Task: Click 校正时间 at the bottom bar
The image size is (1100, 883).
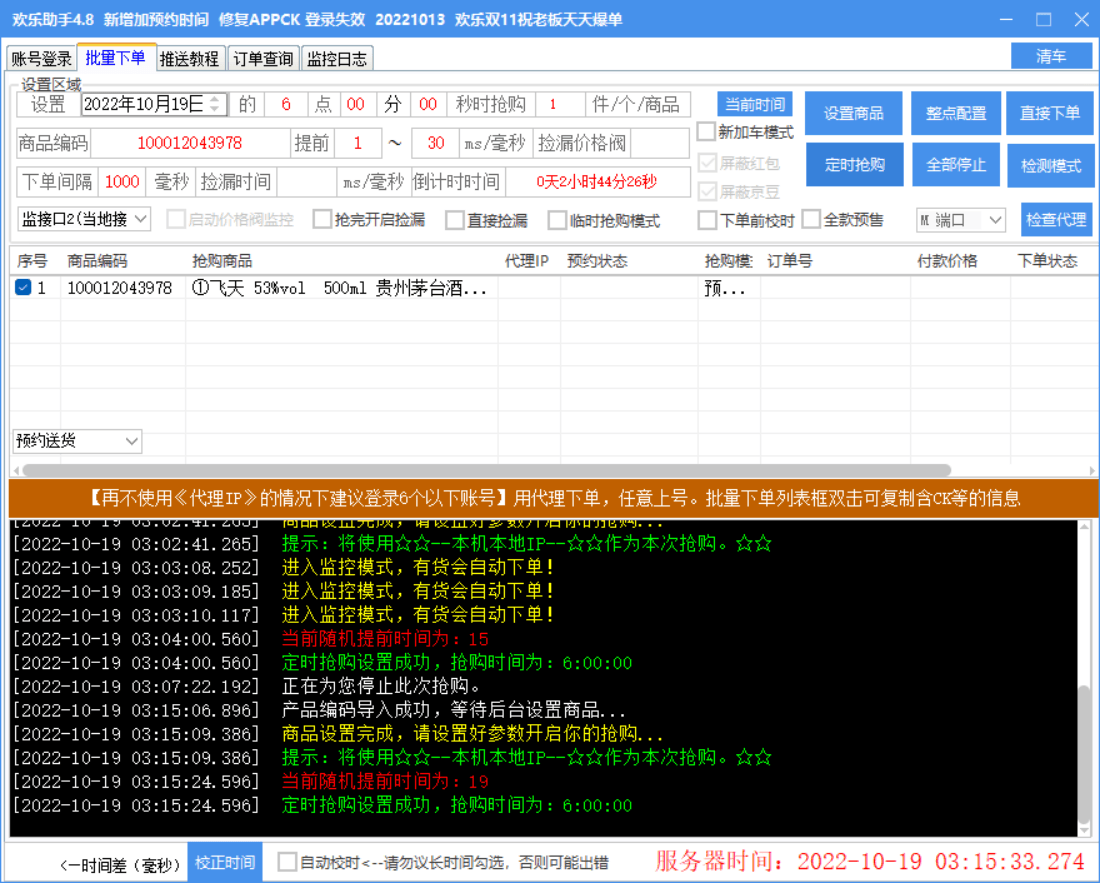Action: (225, 862)
